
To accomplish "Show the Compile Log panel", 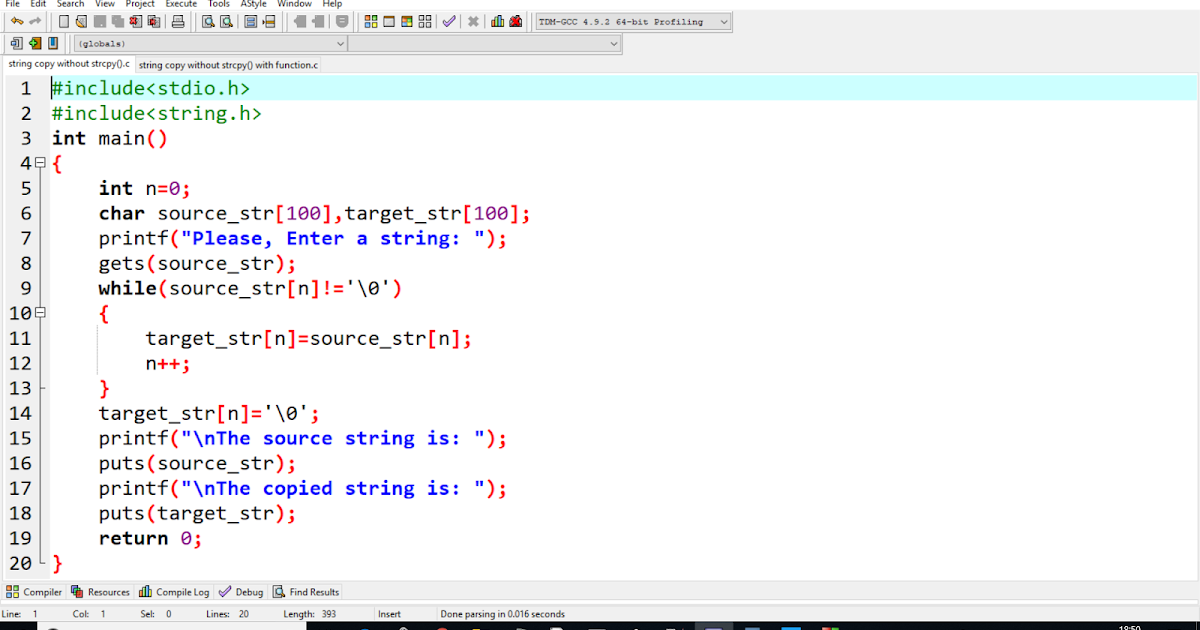I will 174,591.
